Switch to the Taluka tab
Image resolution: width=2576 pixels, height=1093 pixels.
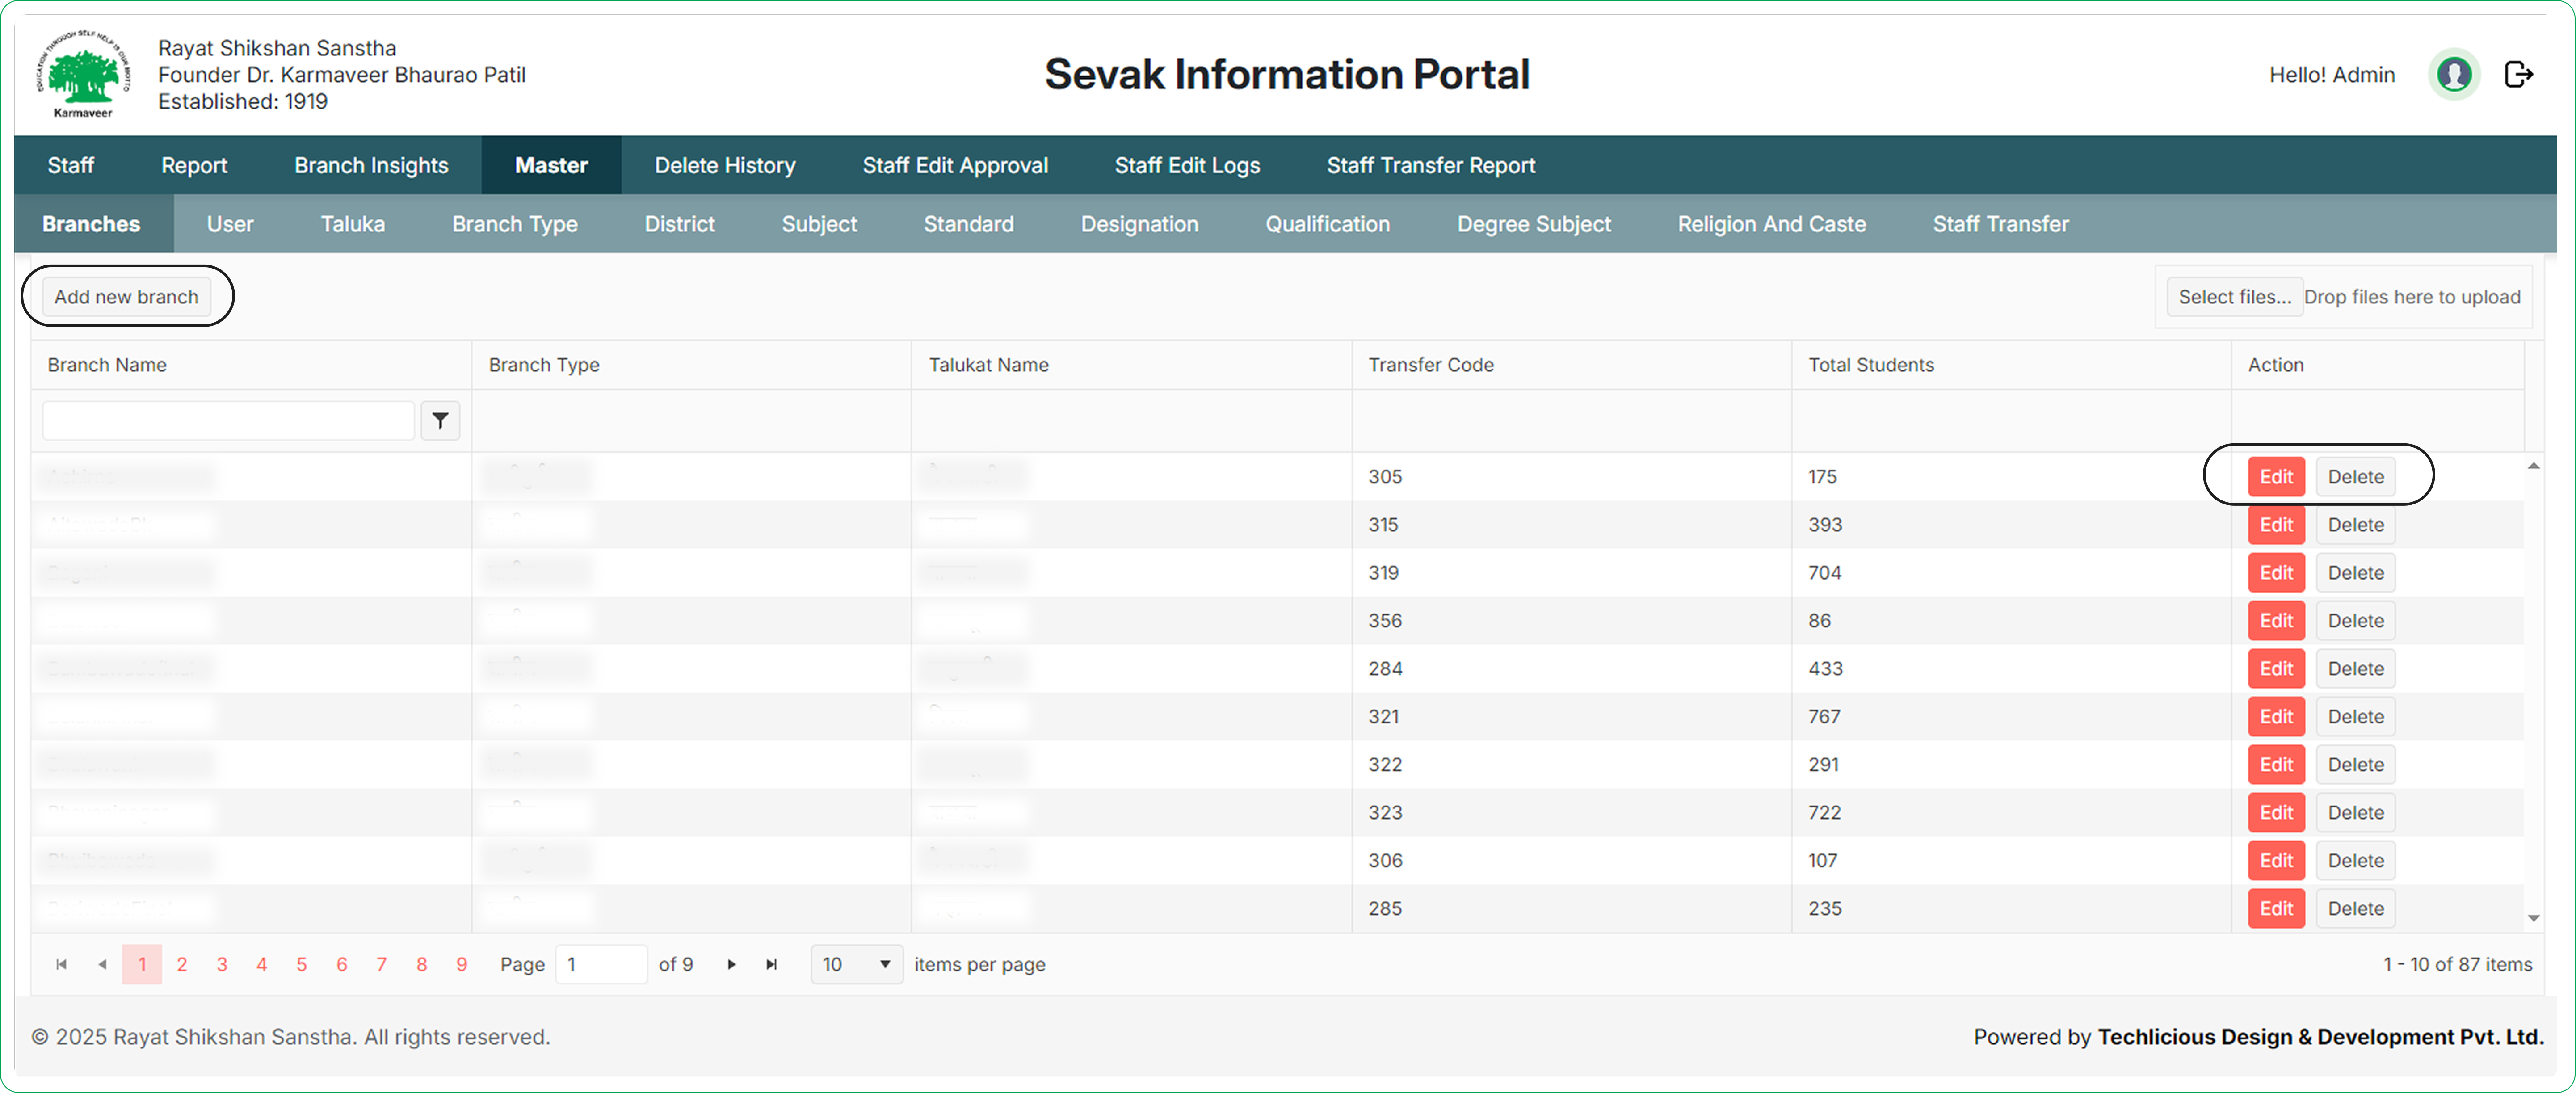point(353,224)
